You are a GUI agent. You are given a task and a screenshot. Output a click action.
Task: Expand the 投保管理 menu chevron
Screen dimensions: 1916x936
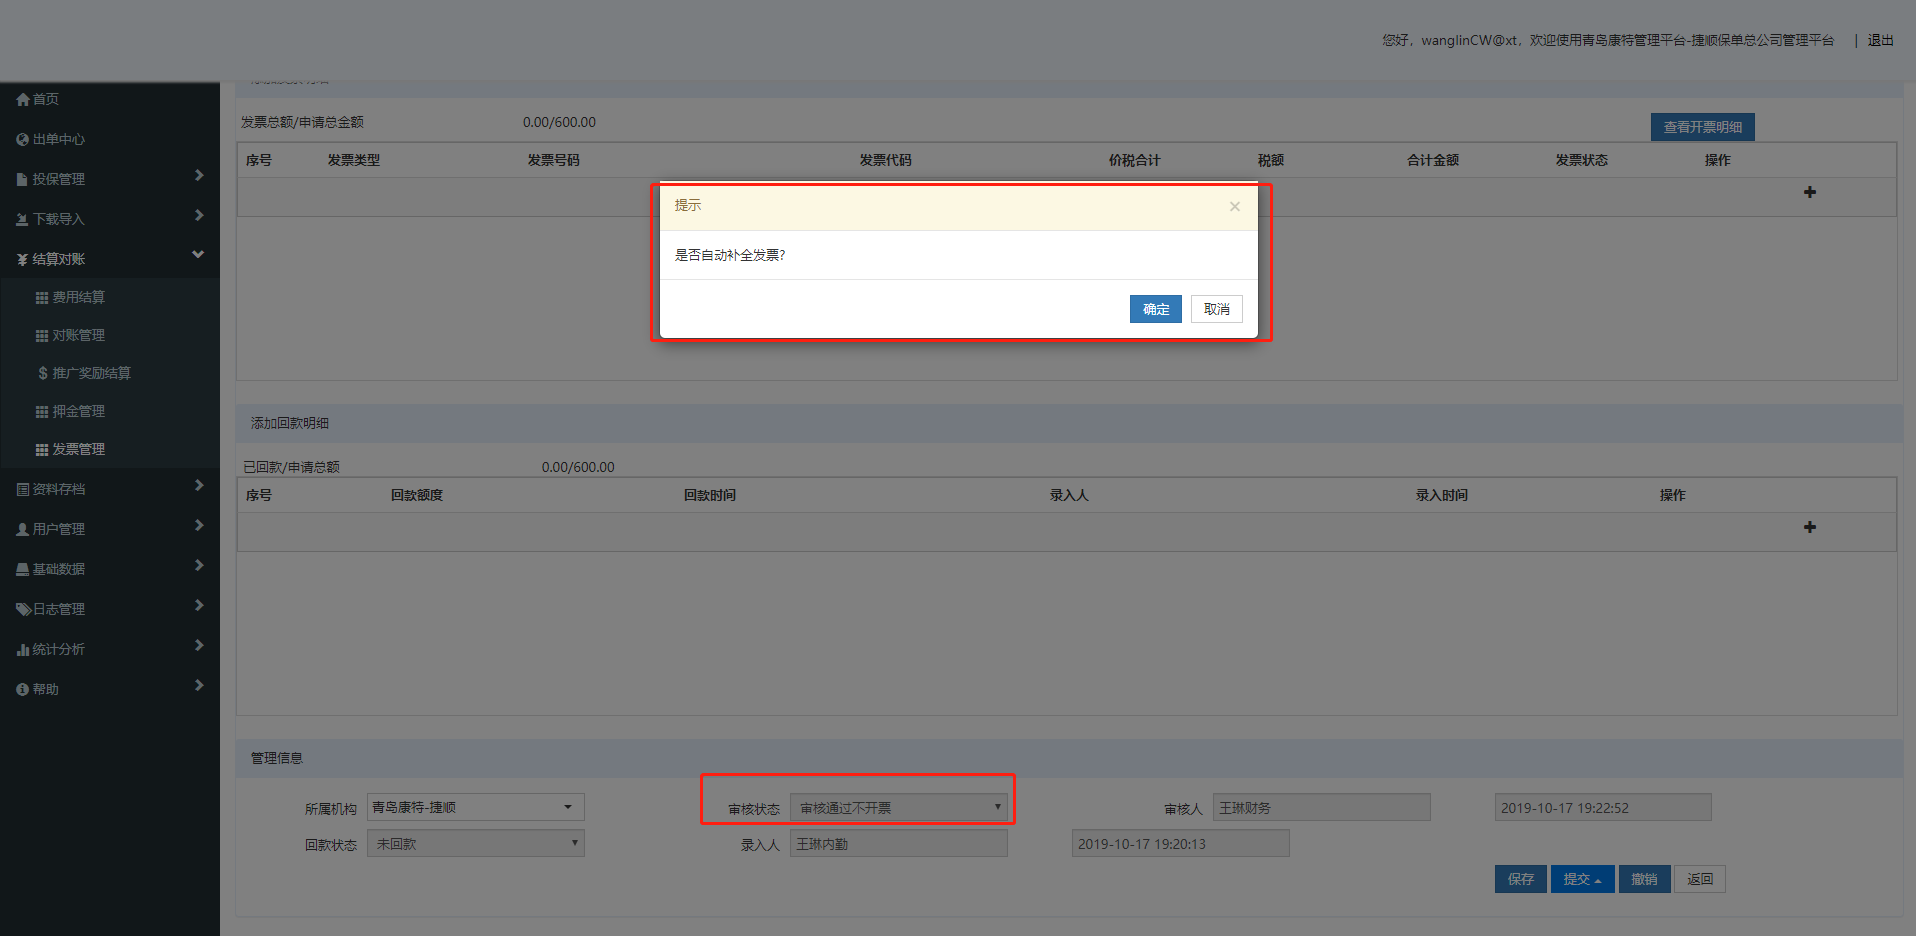199,175
